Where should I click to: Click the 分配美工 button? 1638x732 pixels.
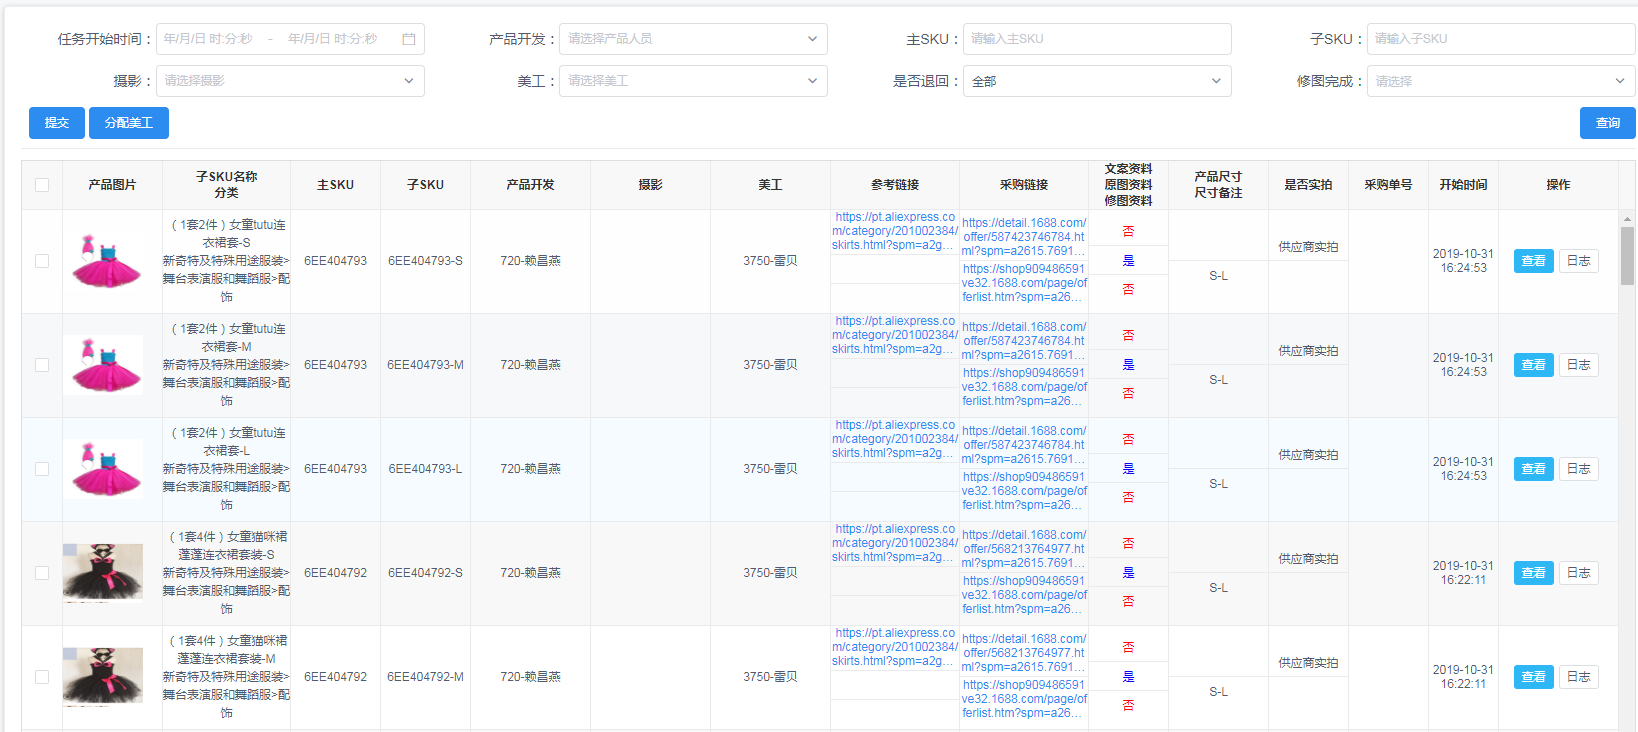coord(129,123)
